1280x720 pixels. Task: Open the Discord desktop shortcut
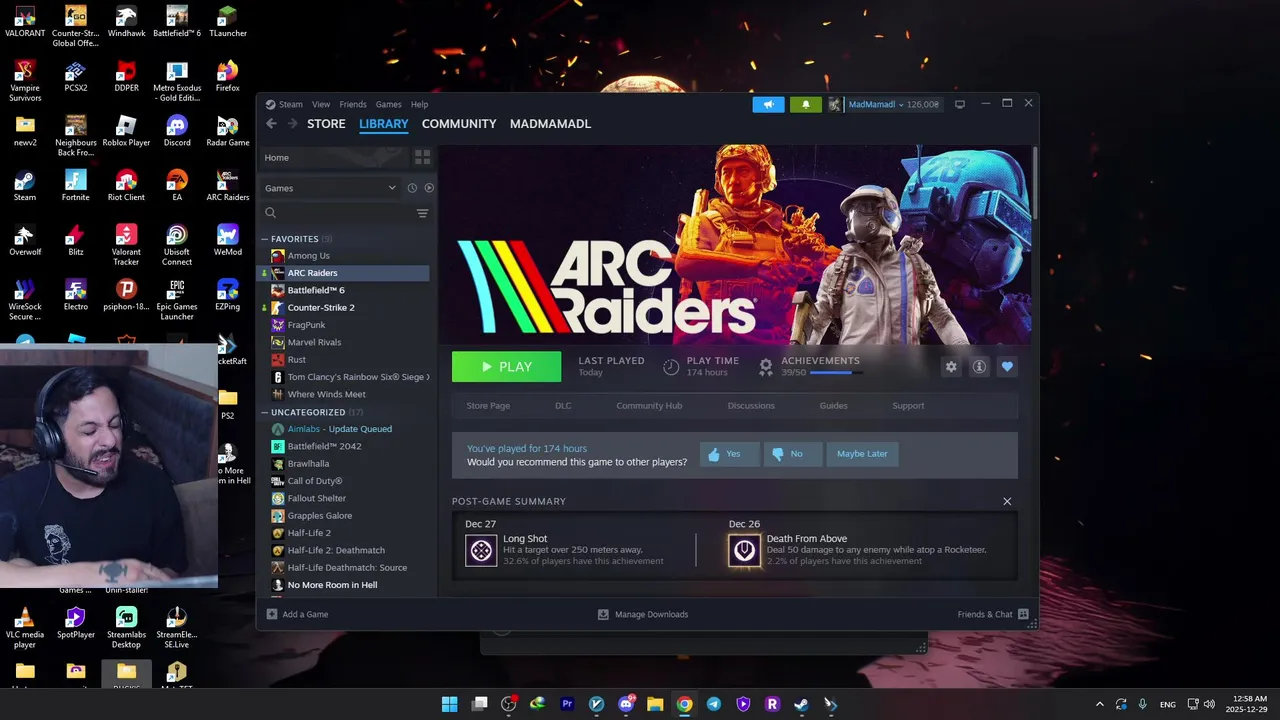(x=177, y=131)
